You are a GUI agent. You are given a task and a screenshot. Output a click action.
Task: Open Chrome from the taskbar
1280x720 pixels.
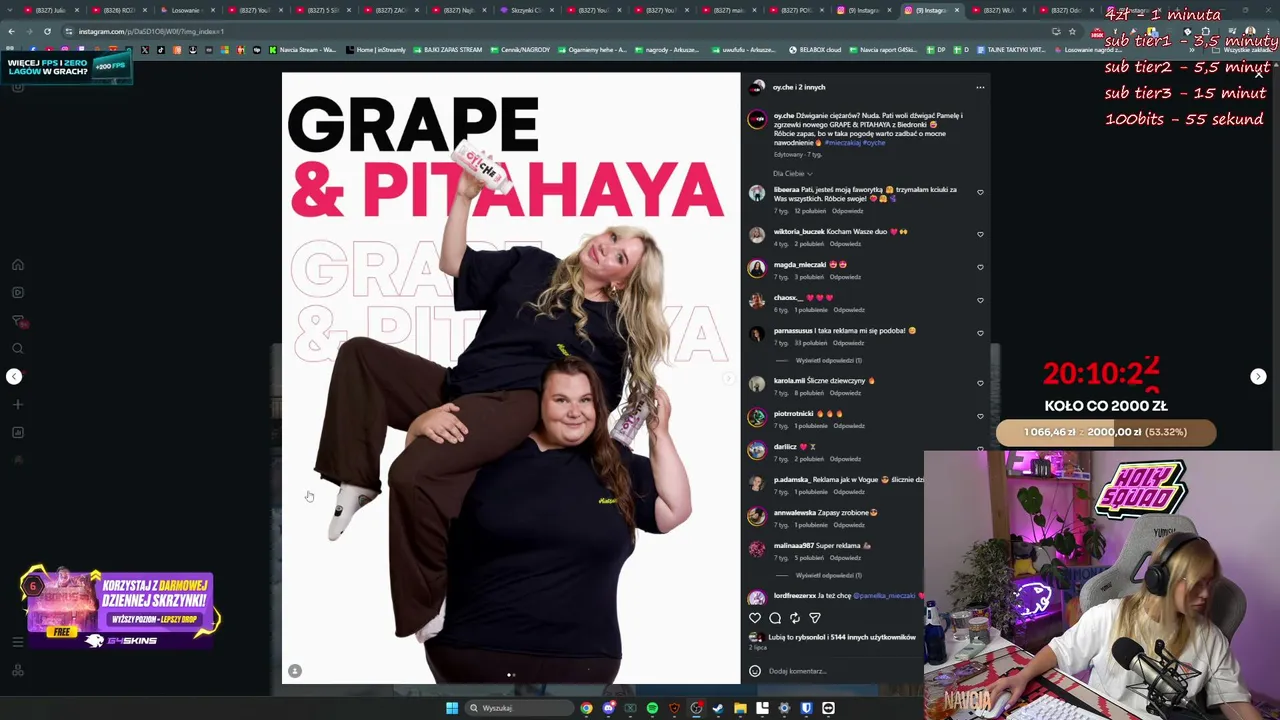pos(586,708)
